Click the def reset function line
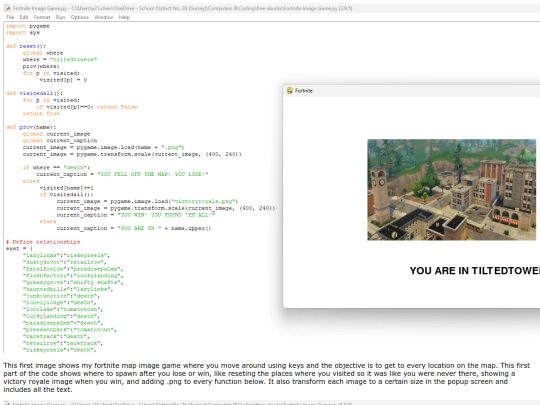The image size is (540, 405). click(26, 46)
